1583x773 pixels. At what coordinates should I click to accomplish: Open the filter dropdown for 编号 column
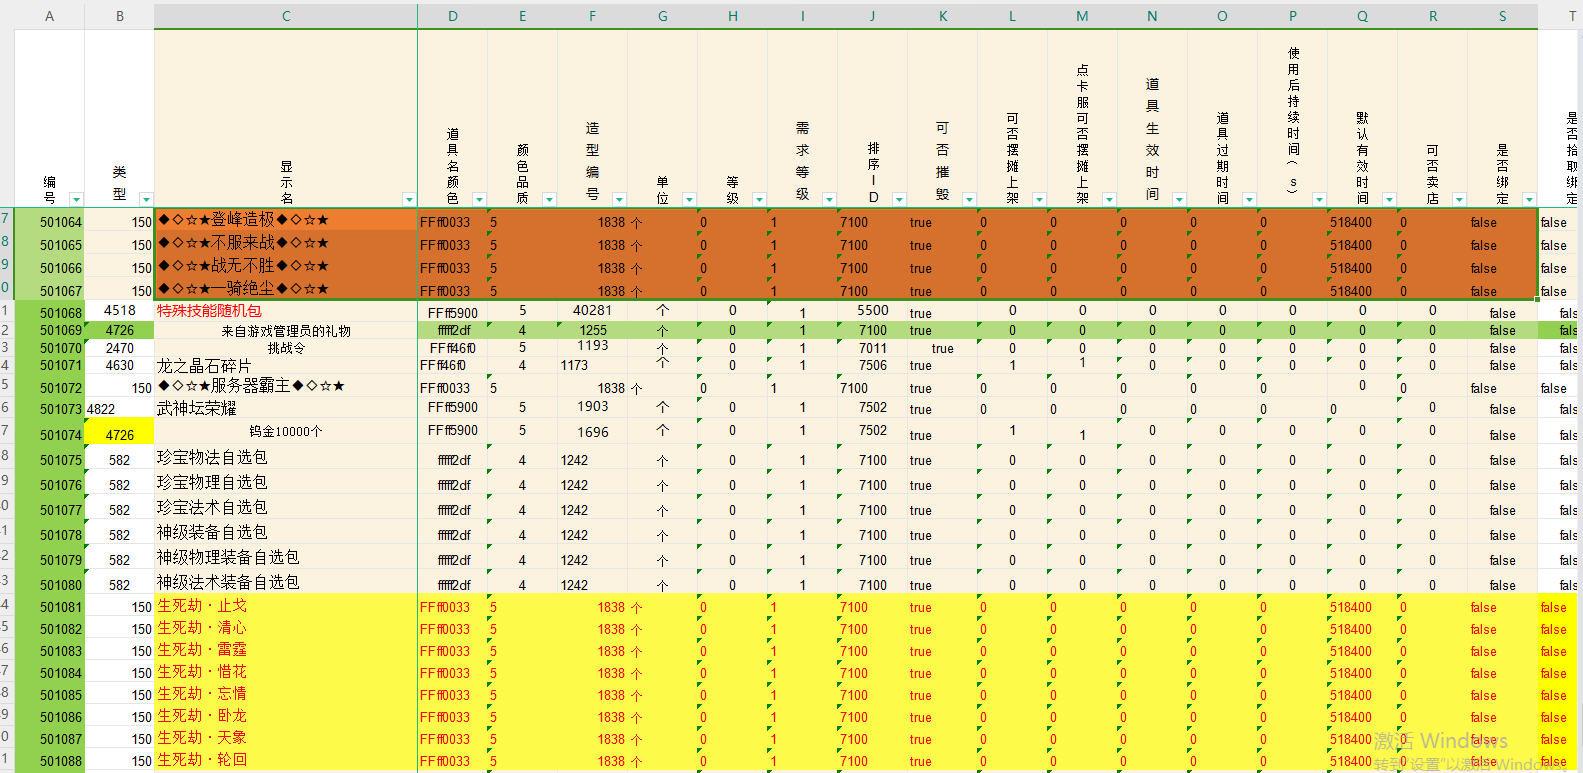[76, 199]
